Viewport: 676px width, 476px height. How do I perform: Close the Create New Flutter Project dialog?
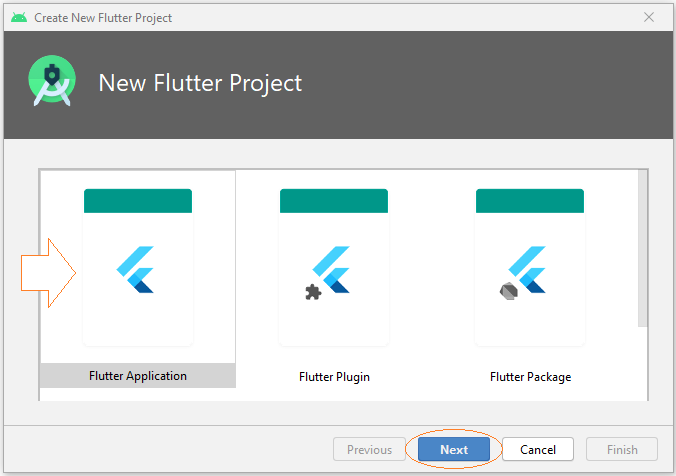click(648, 17)
